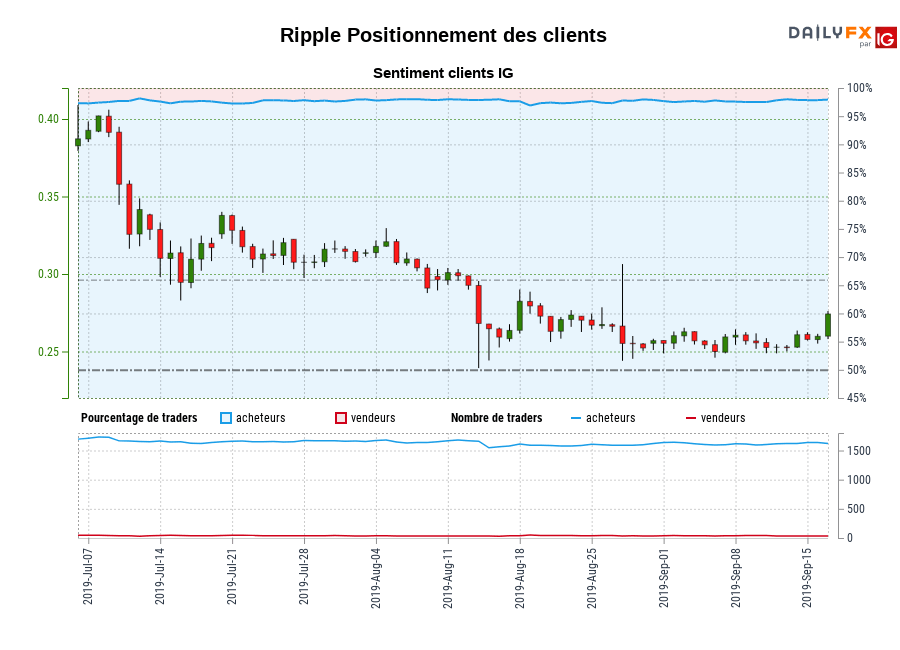The width and height of the screenshot is (900, 650).
Task: Click the 500 trader count axis label
Action: point(856,509)
